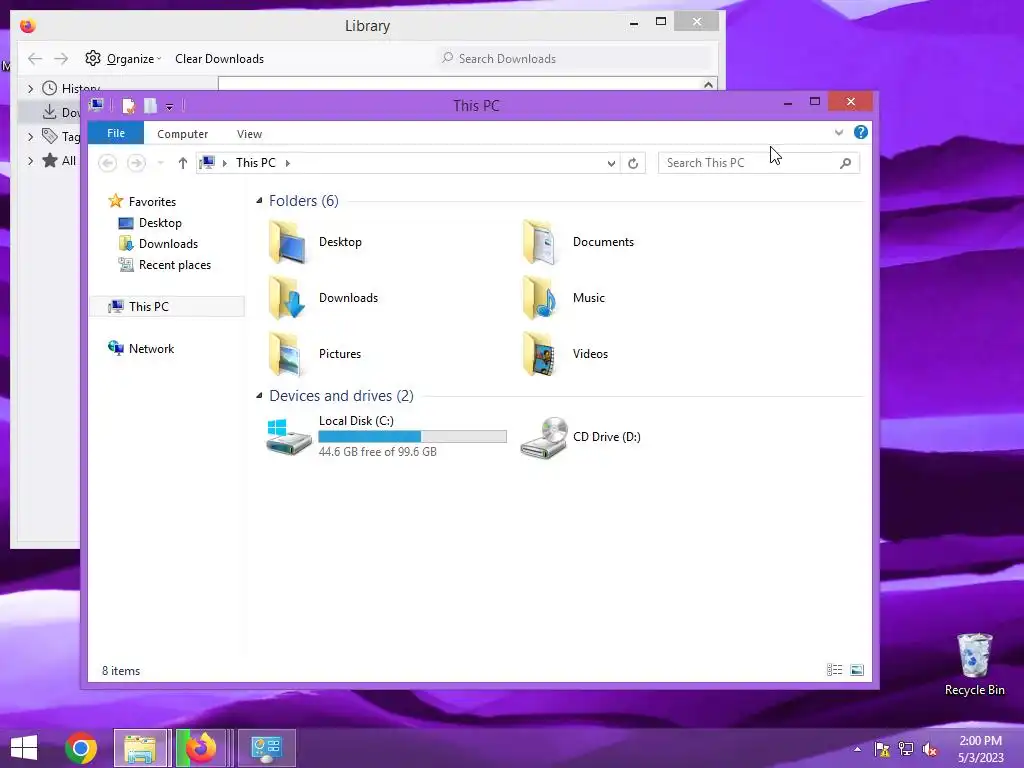
Task: Open the Computer ribbon tab
Action: pyautogui.click(x=182, y=134)
